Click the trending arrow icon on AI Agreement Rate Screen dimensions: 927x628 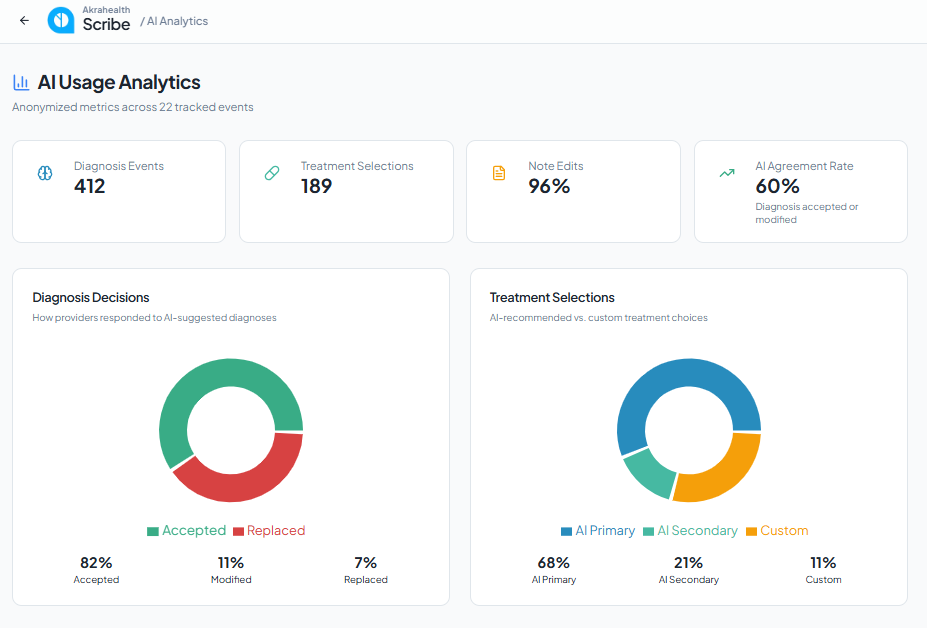[x=727, y=173]
